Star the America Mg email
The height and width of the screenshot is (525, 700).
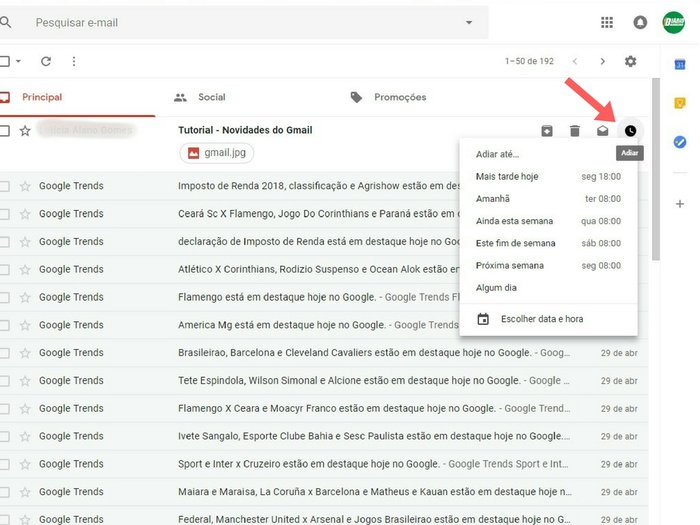pyautogui.click(x=25, y=325)
